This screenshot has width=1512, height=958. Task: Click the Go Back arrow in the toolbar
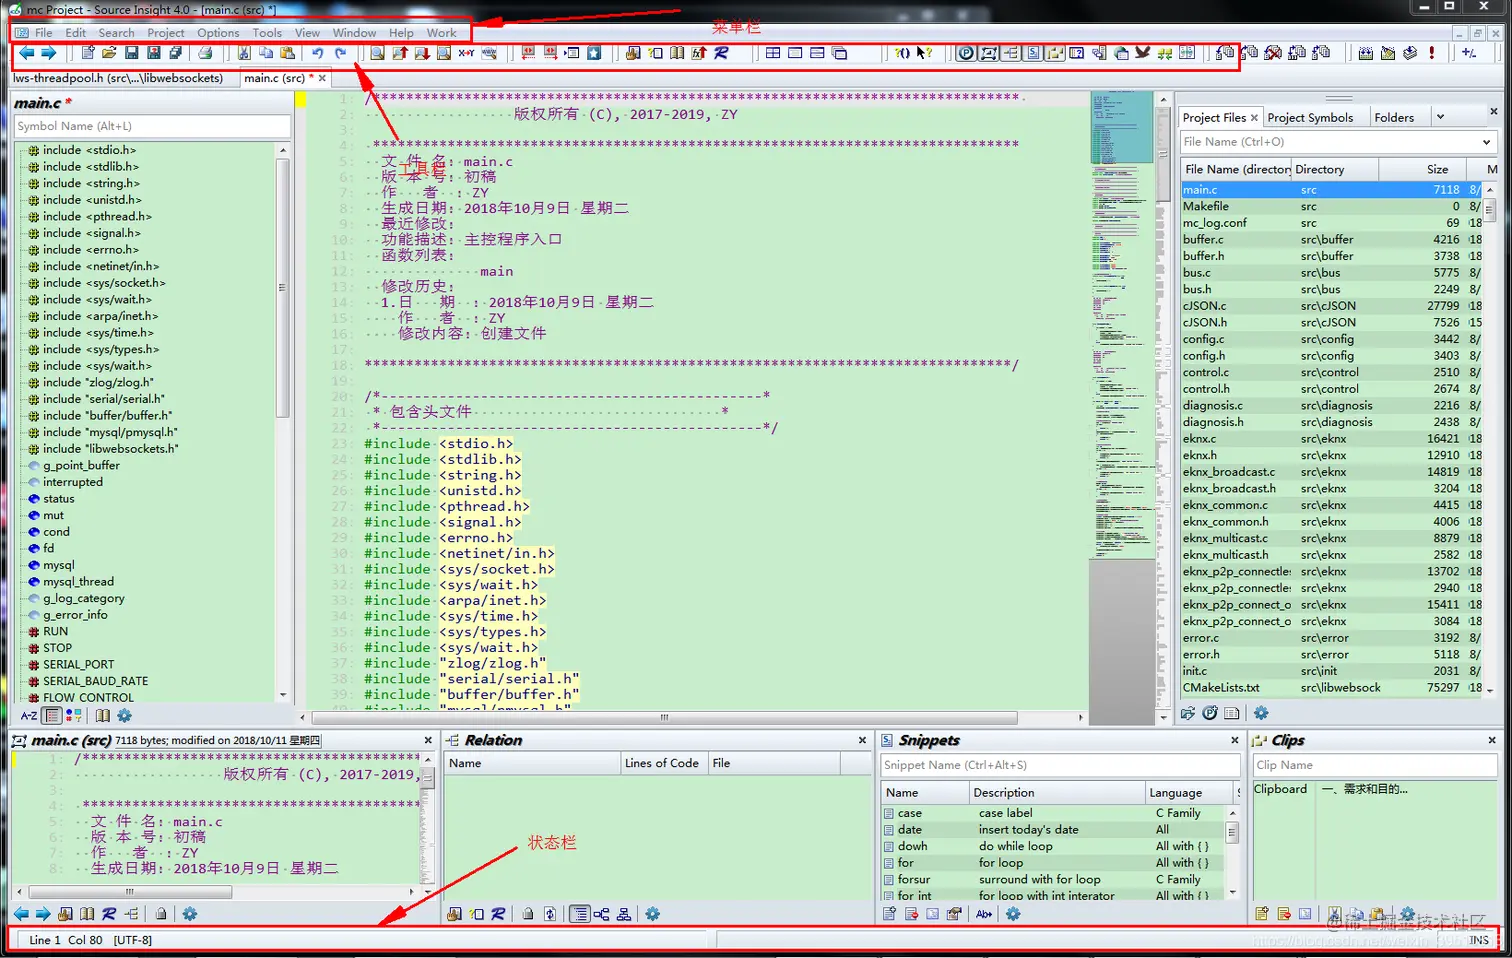26,53
